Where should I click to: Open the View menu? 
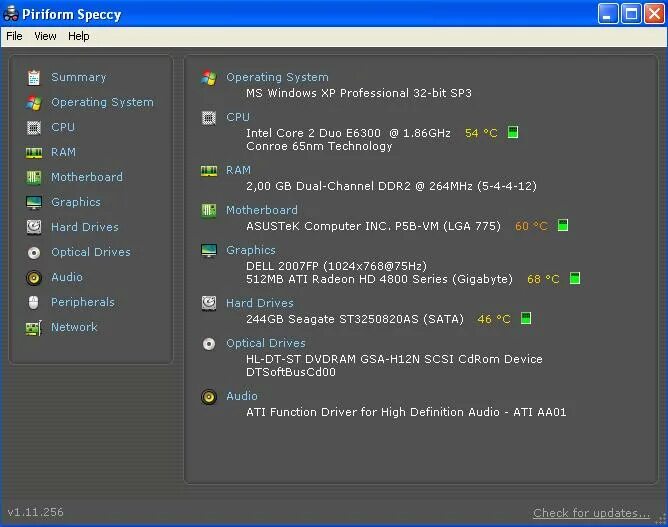click(45, 36)
